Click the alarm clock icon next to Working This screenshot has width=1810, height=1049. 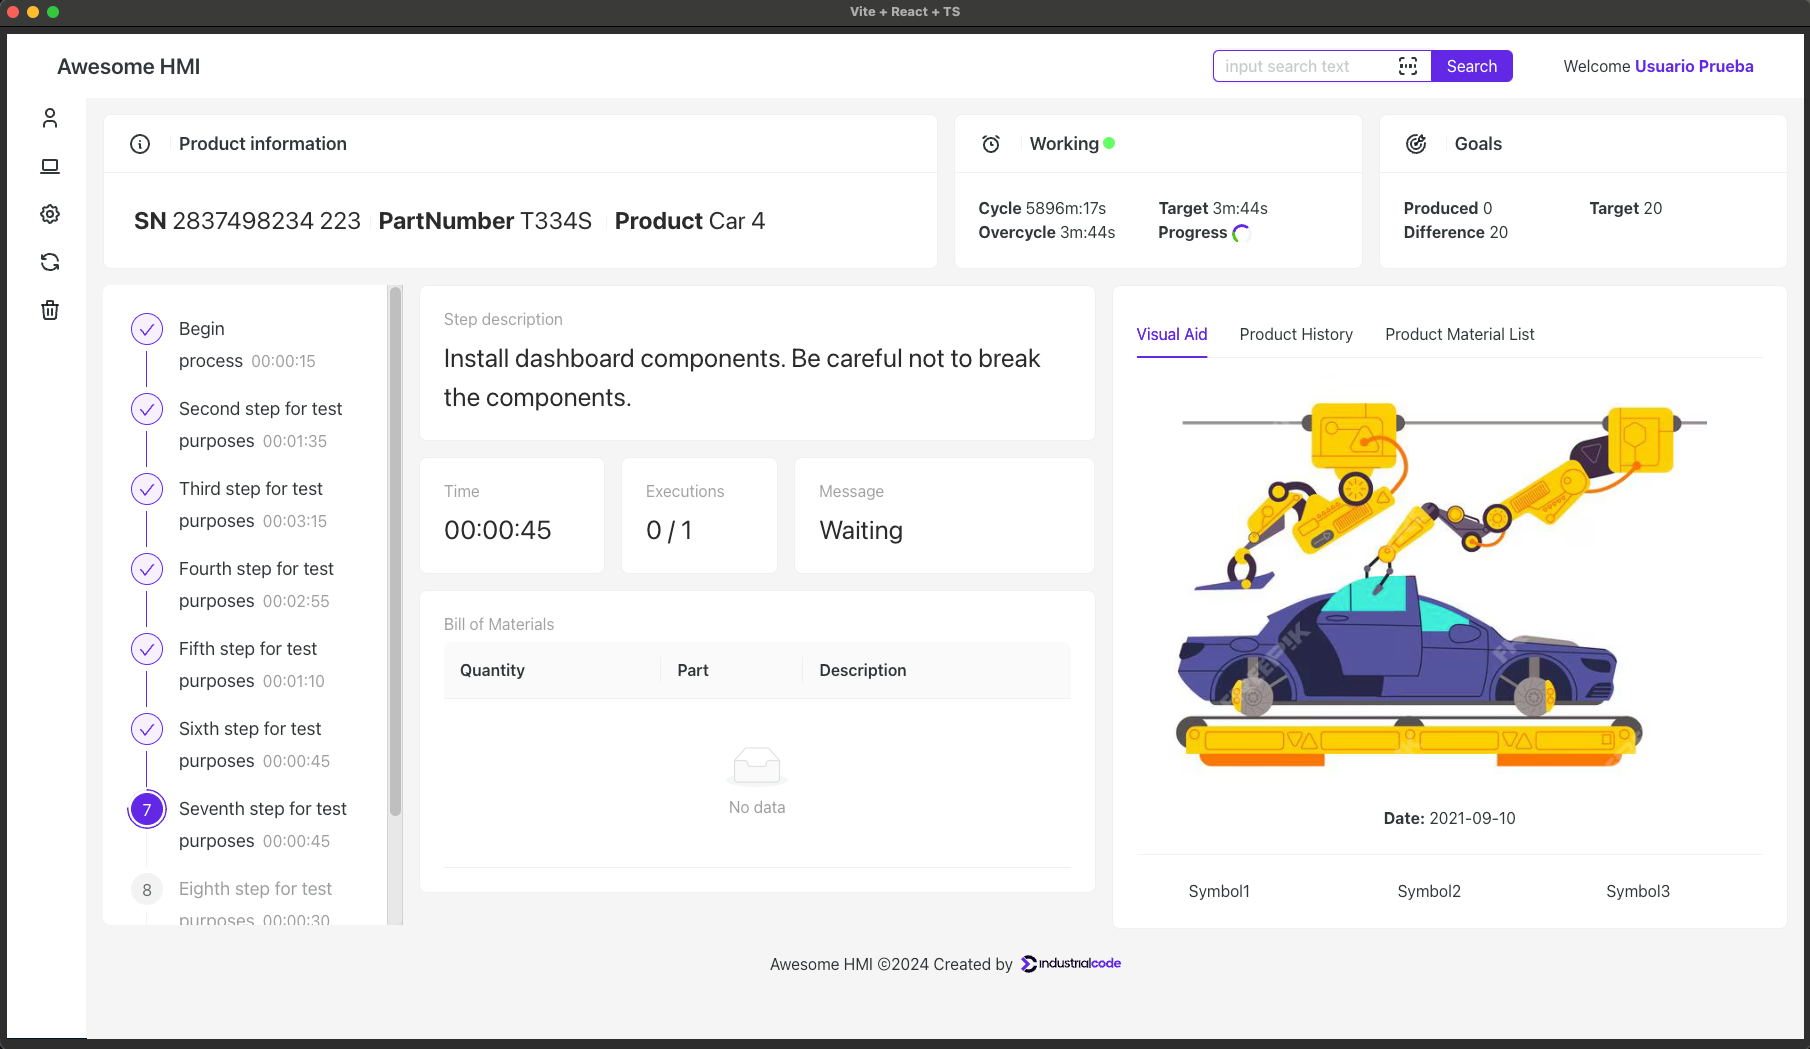pyautogui.click(x=990, y=143)
